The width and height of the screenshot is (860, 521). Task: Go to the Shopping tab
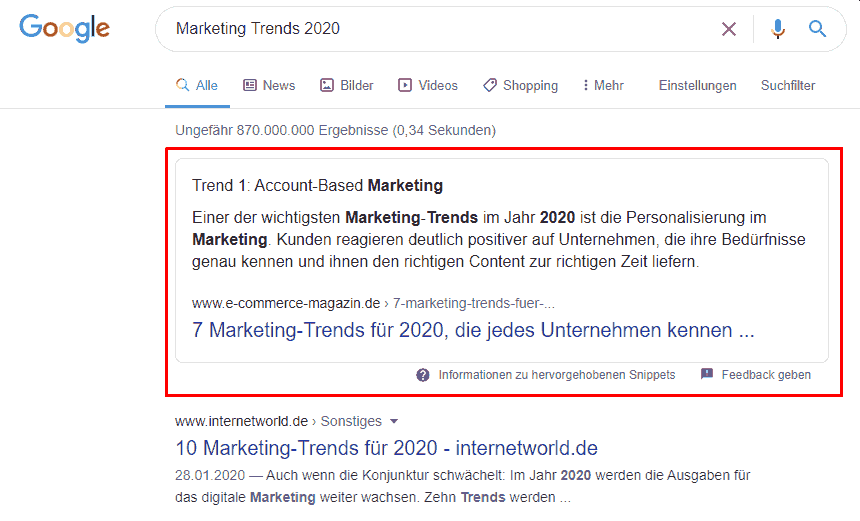[x=520, y=86]
